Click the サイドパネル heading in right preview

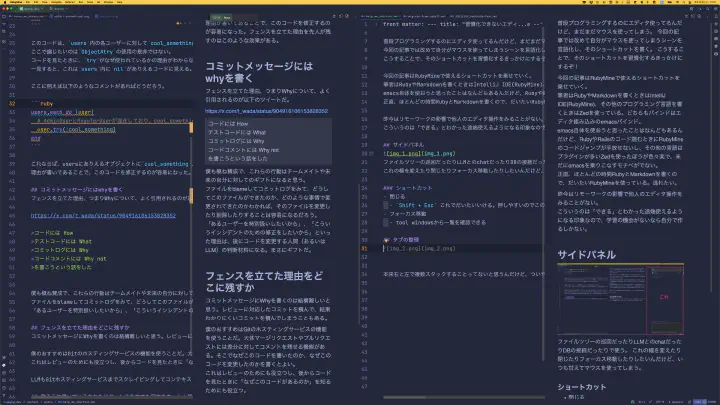[x=586, y=255]
